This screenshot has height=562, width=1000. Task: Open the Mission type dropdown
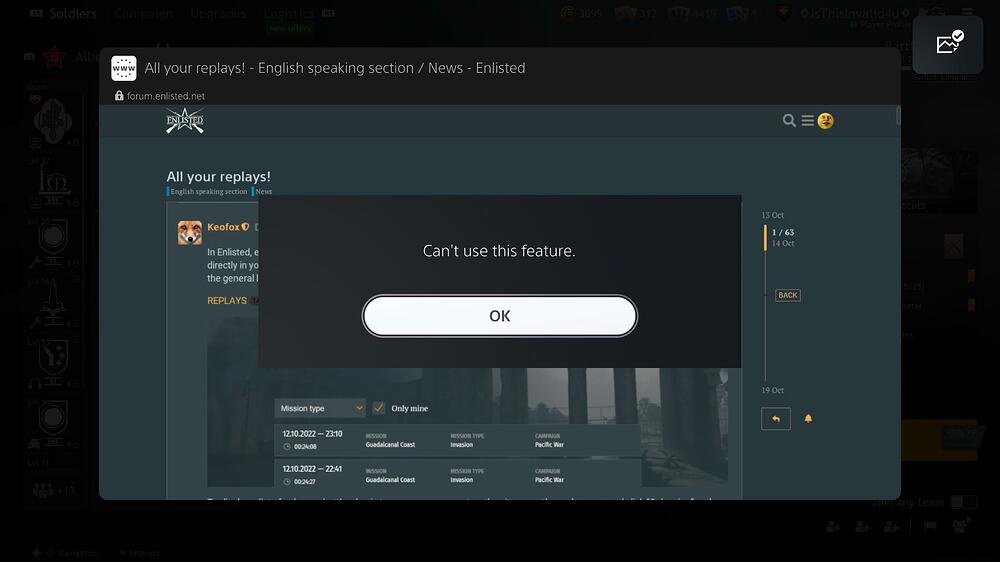tap(320, 408)
